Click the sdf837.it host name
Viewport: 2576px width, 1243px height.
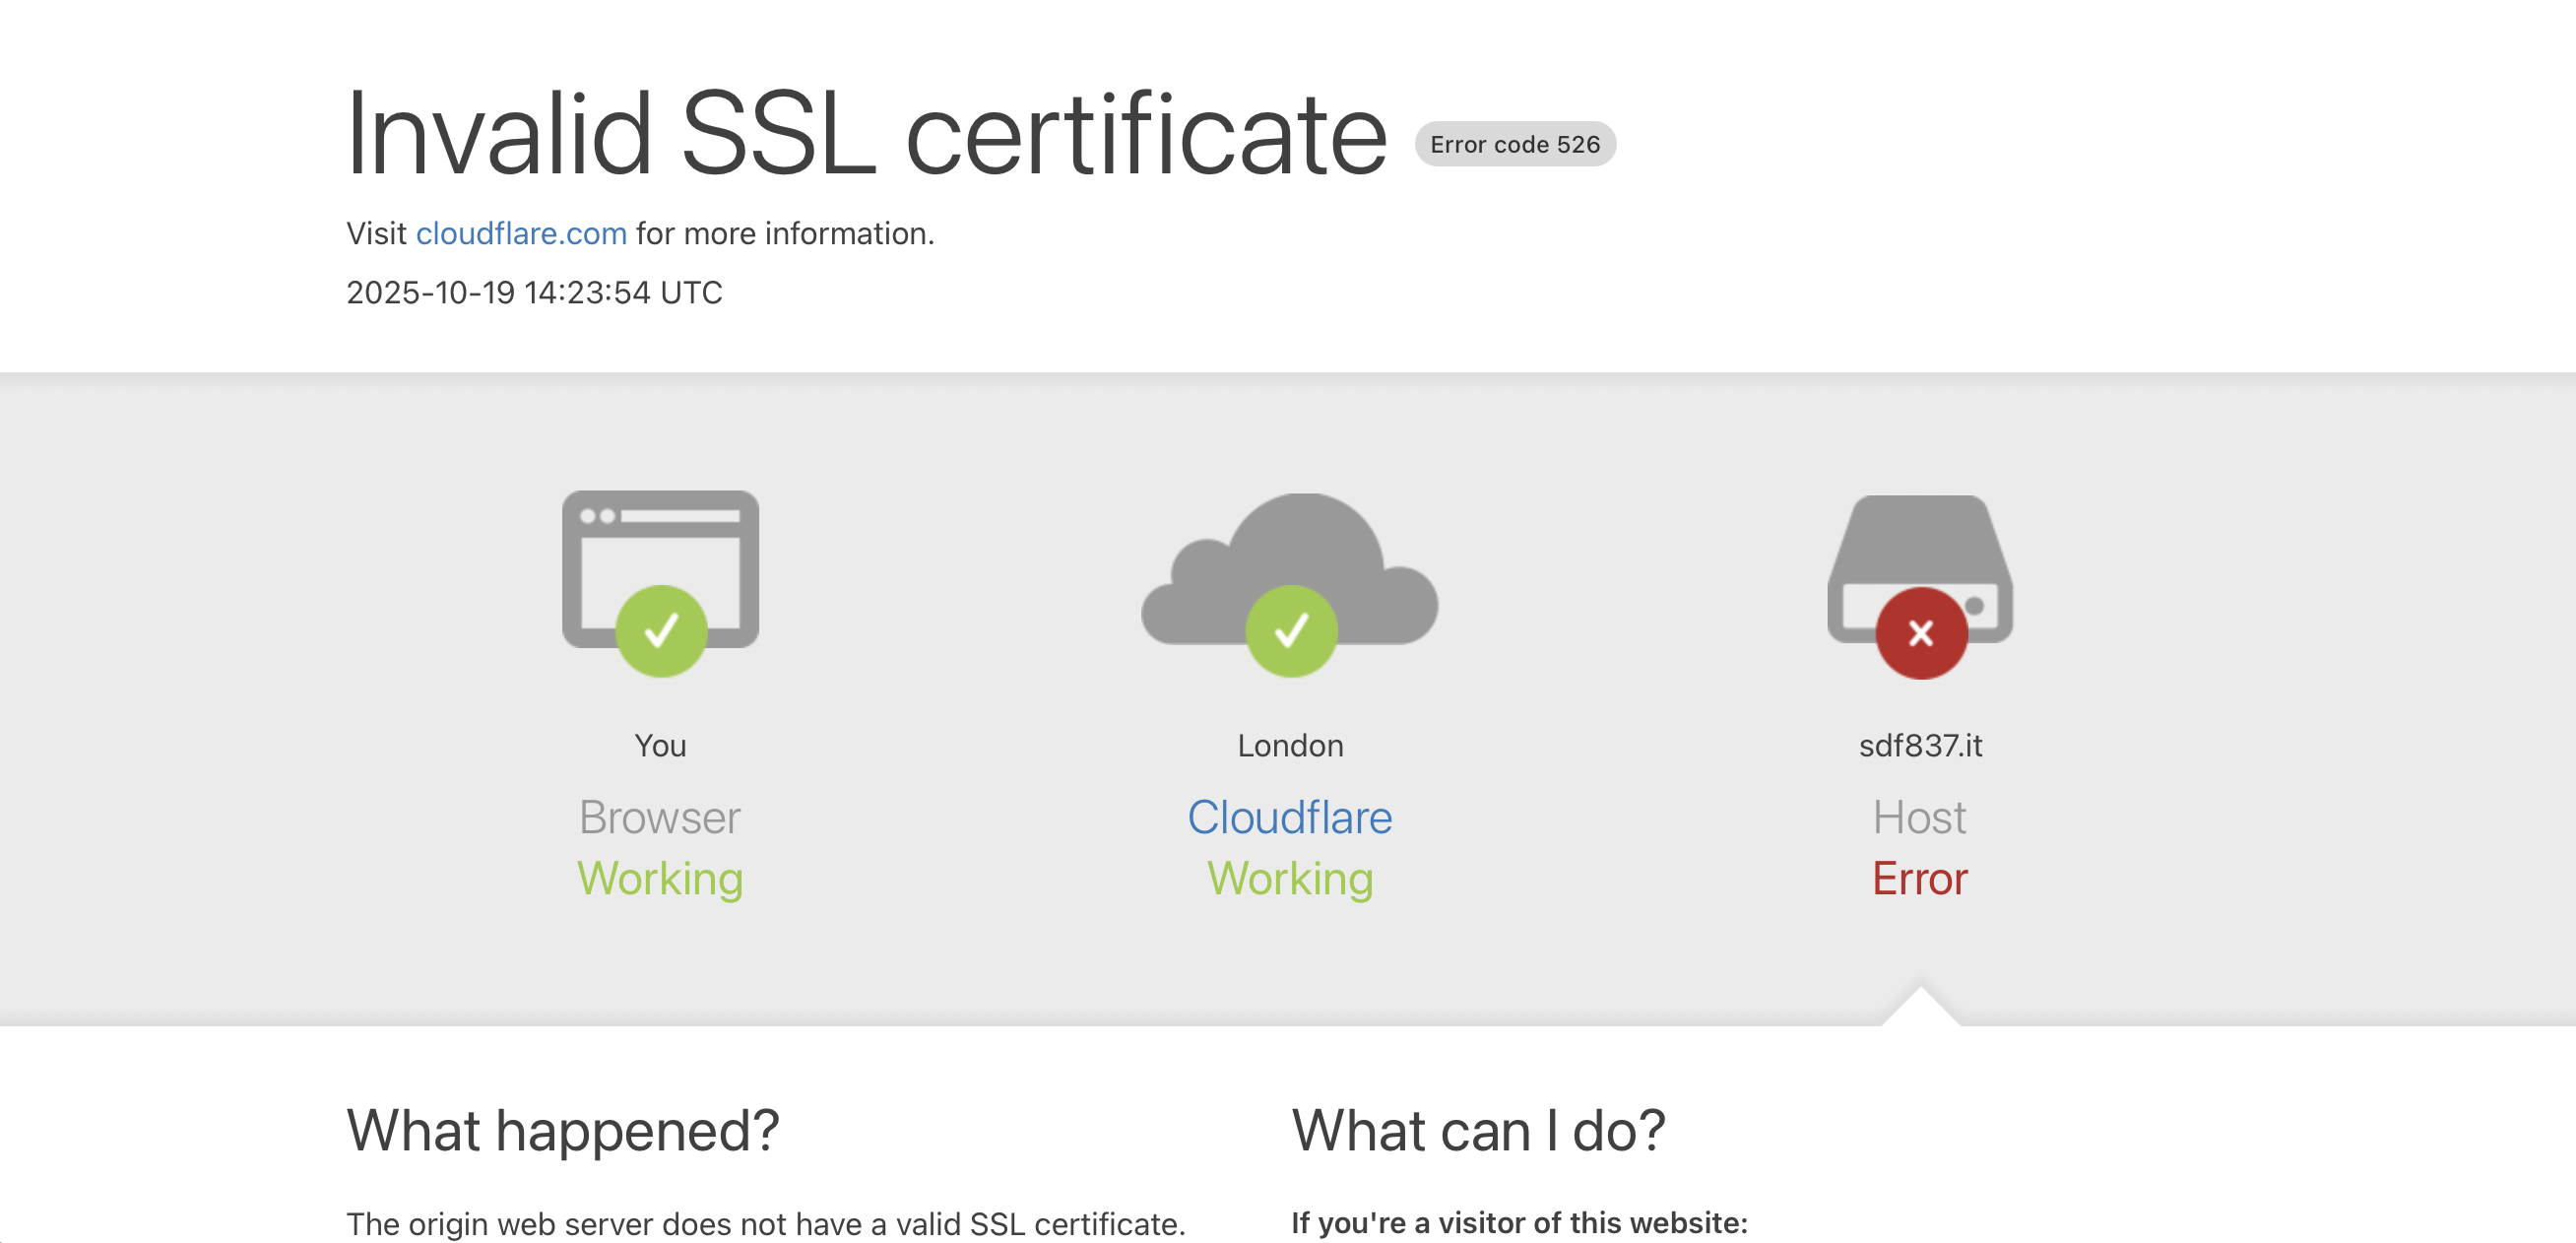coord(1919,745)
